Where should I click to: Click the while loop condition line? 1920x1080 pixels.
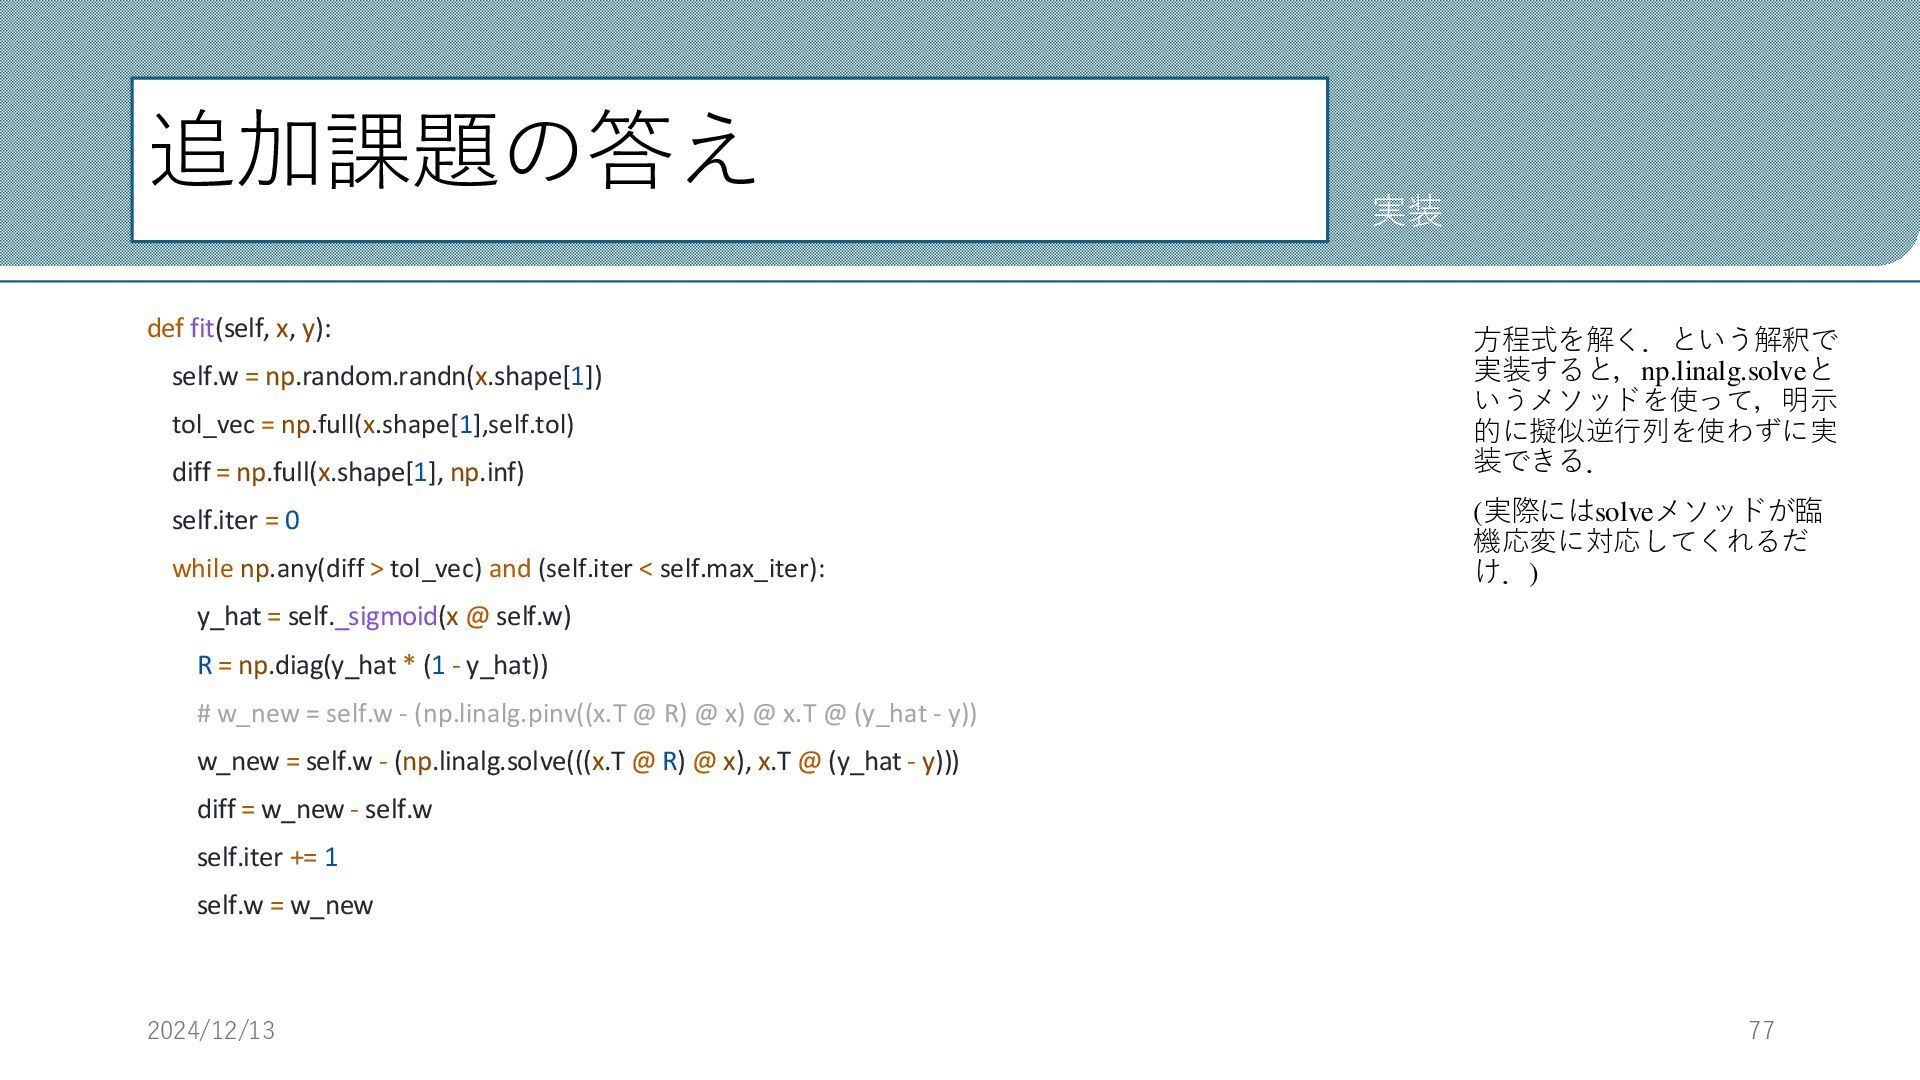(x=498, y=568)
